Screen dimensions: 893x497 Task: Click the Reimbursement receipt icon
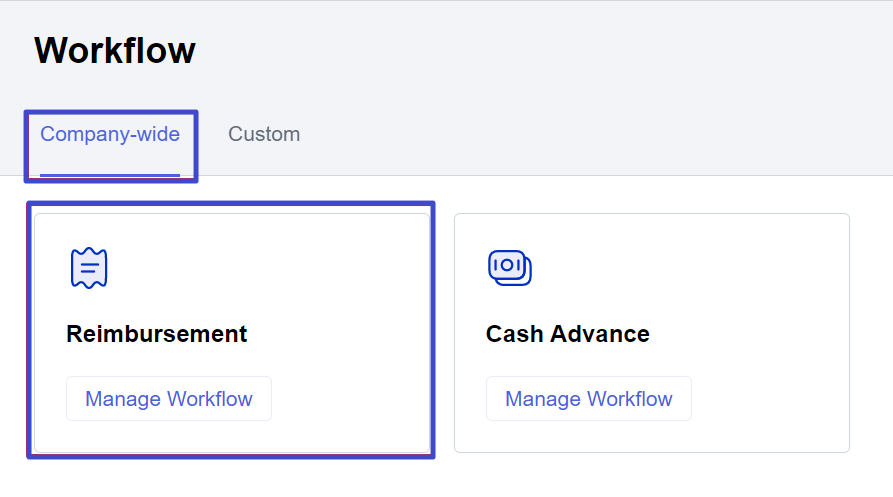[x=89, y=268]
